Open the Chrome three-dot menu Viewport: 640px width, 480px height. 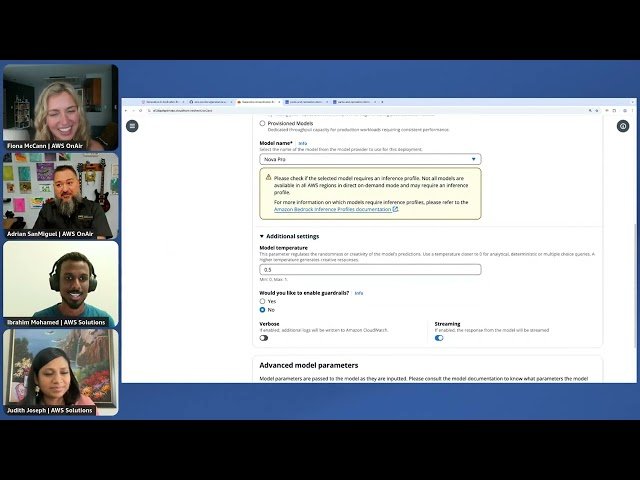632,111
